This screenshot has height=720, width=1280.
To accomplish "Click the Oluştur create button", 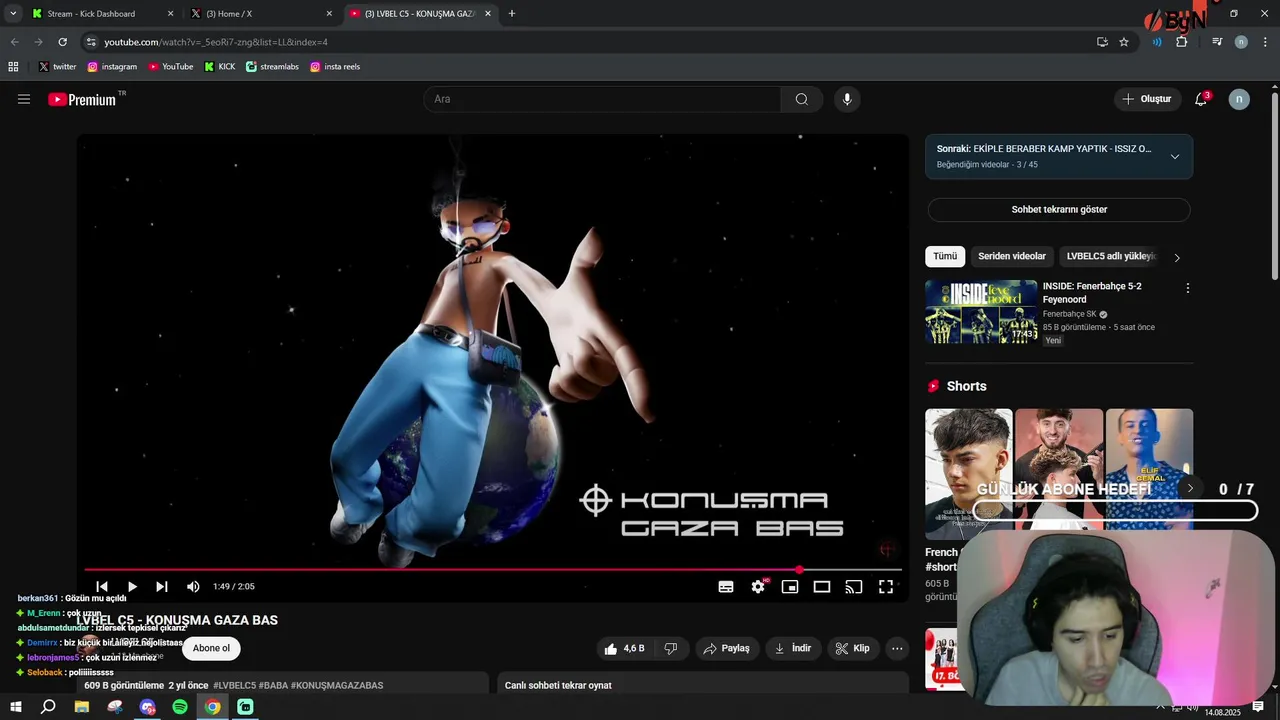I will [x=1147, y=99].
